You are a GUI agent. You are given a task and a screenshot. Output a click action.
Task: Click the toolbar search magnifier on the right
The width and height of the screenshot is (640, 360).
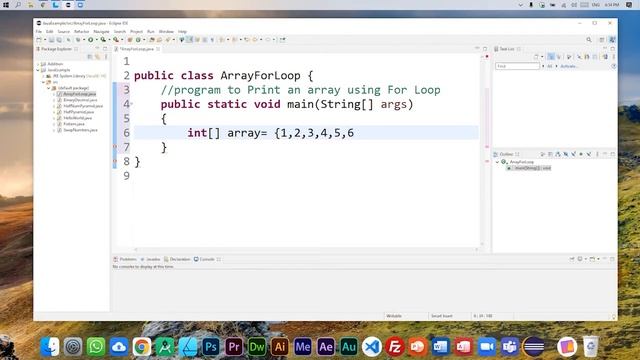(x=589, y=40)
